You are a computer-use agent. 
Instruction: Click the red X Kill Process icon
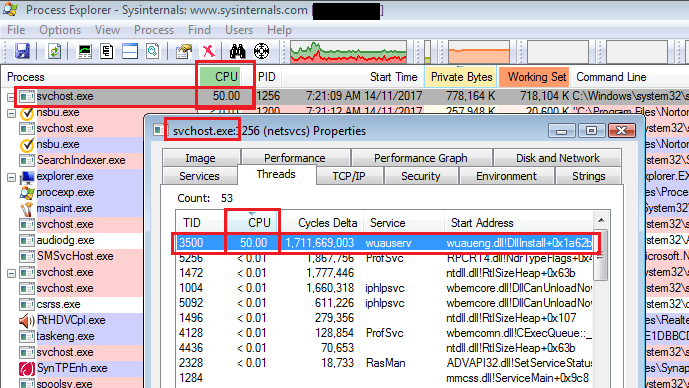coord(209,51)
